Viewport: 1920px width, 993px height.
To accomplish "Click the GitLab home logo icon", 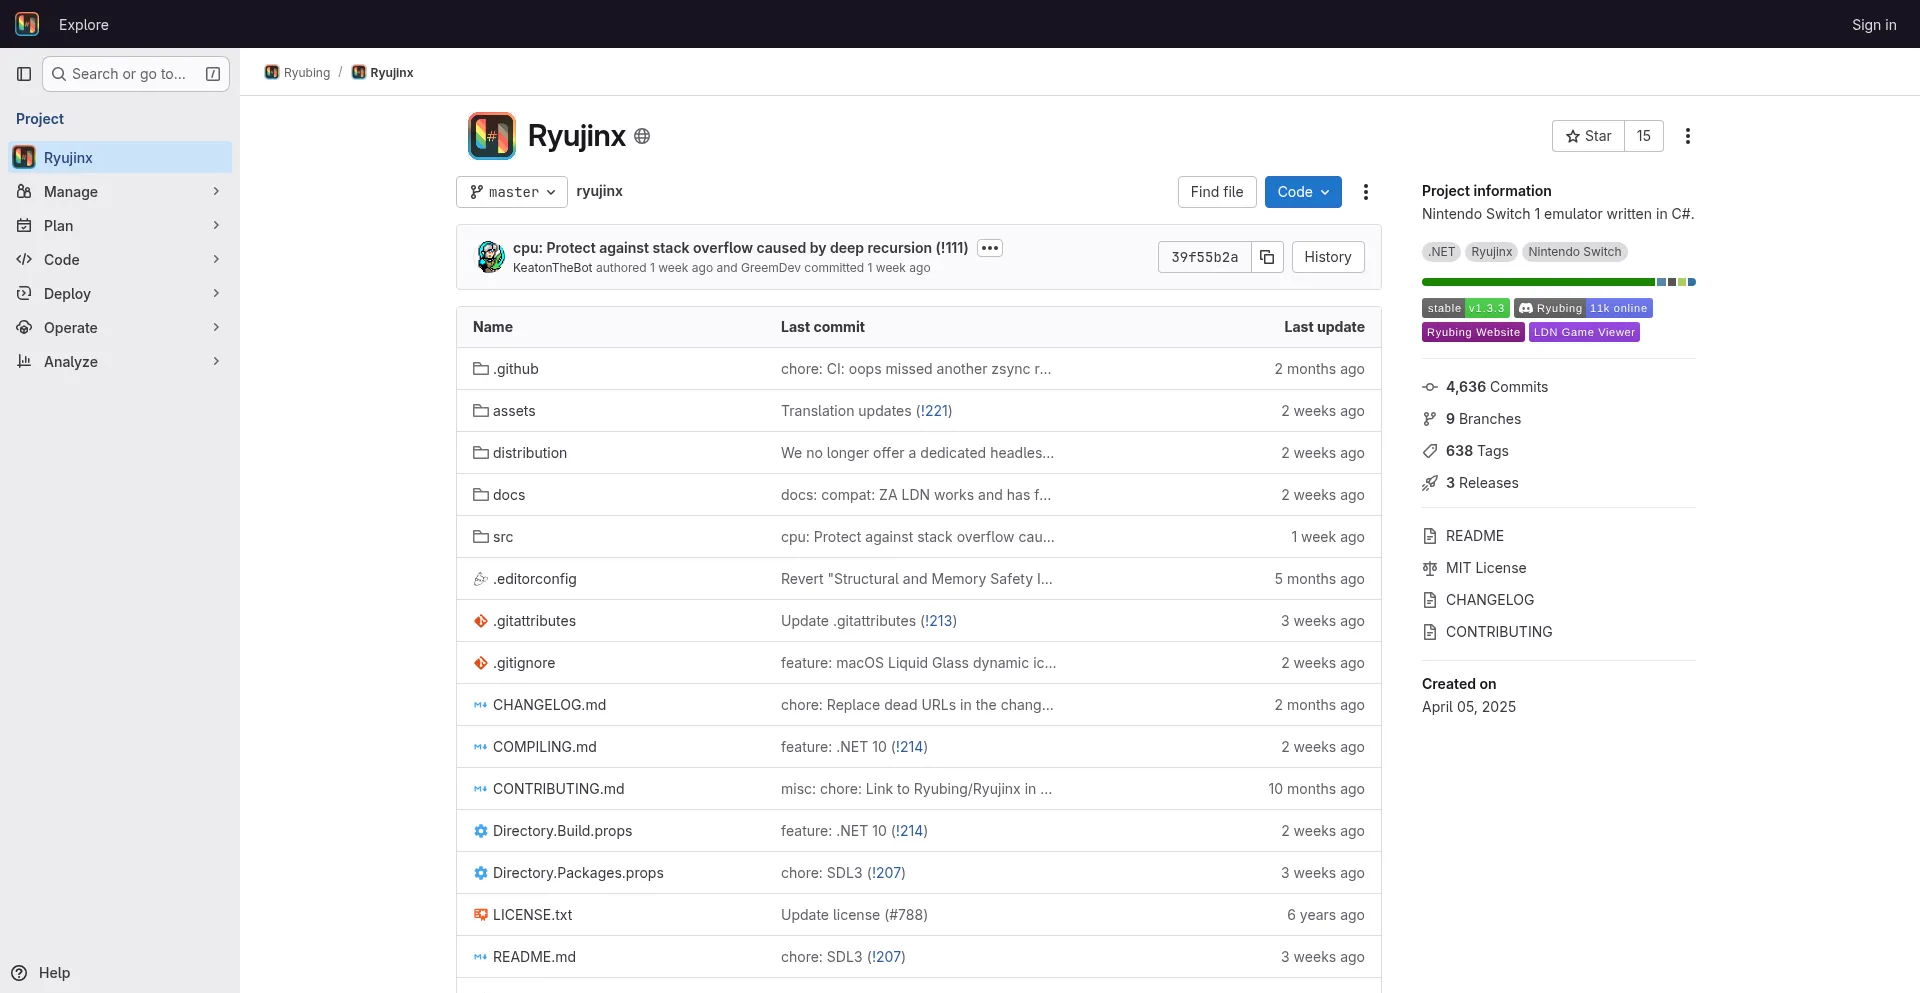I will pyautogui.click(x=27, y=24).
